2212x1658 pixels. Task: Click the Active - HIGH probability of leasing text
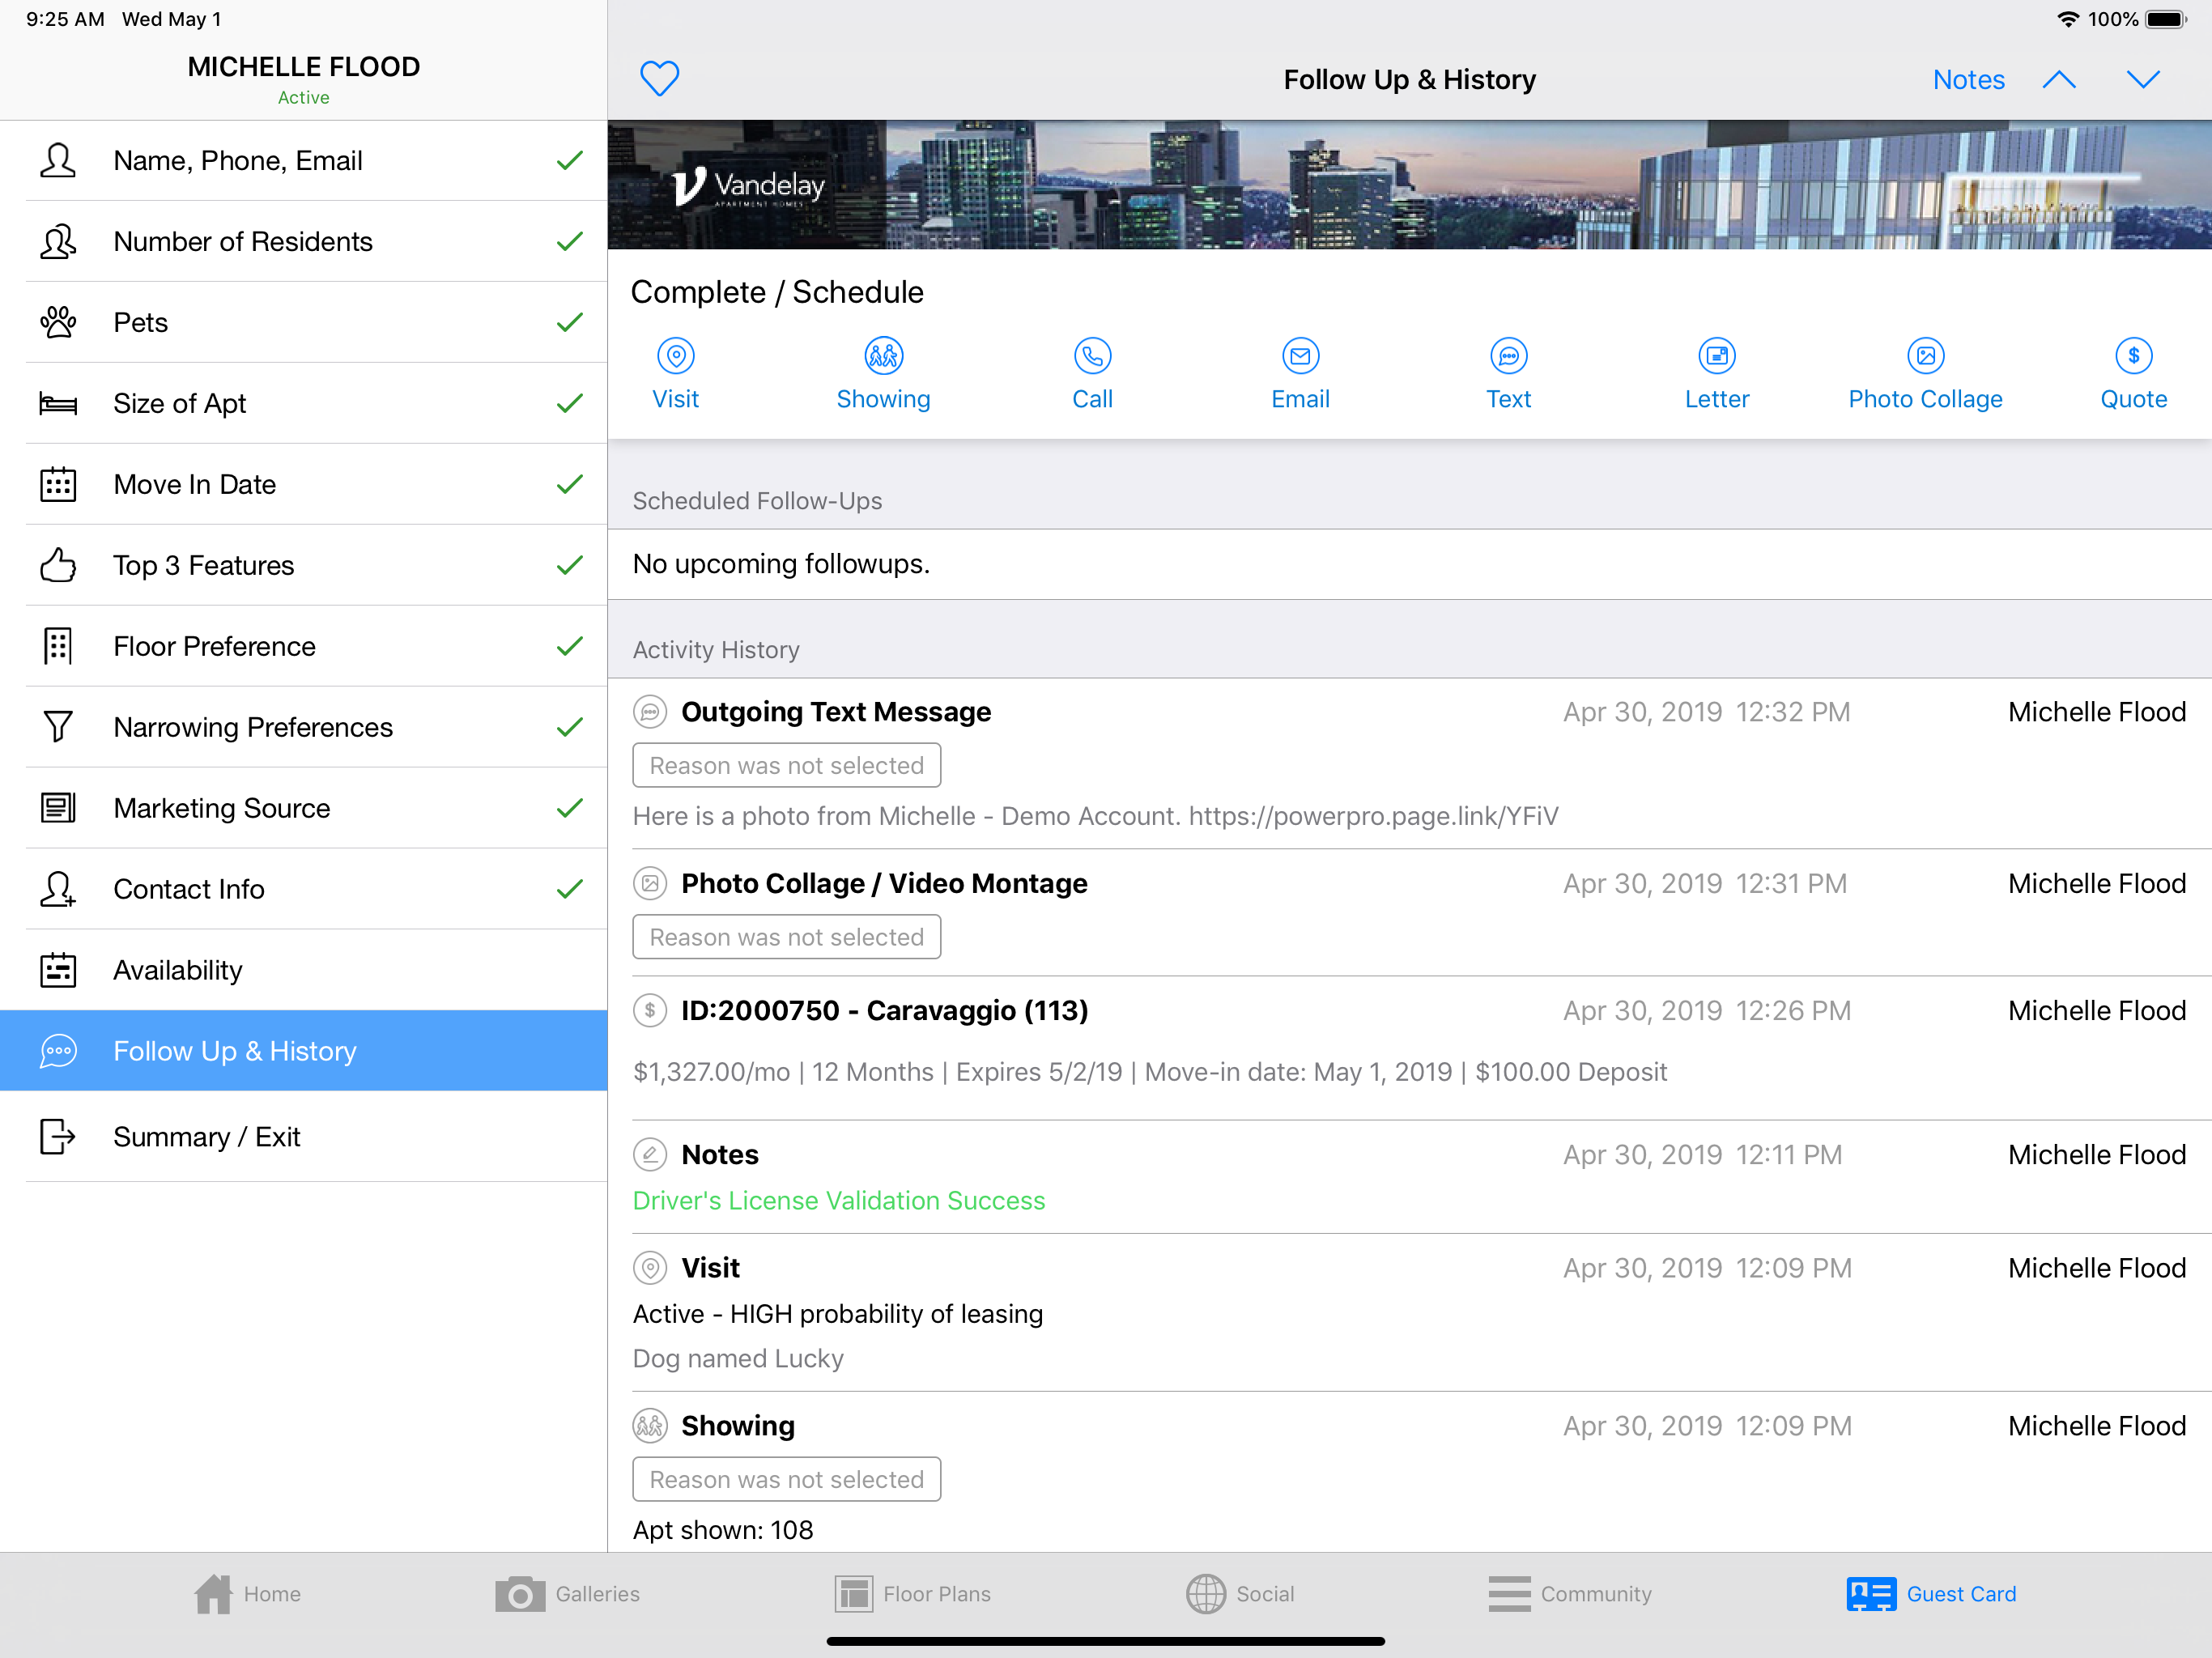click(x=838, y=1314)
